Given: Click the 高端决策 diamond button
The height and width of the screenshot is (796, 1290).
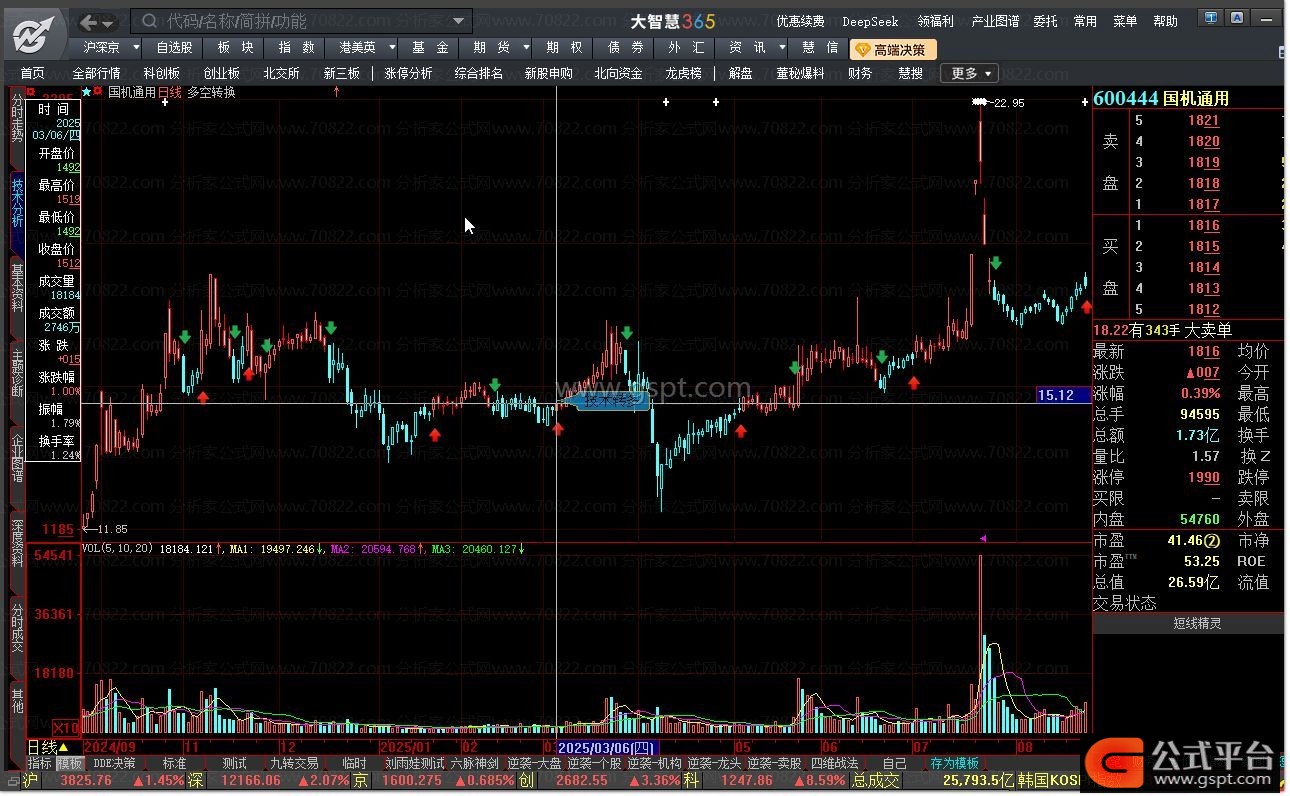Looking at the screenshot, I should (892, 49).
